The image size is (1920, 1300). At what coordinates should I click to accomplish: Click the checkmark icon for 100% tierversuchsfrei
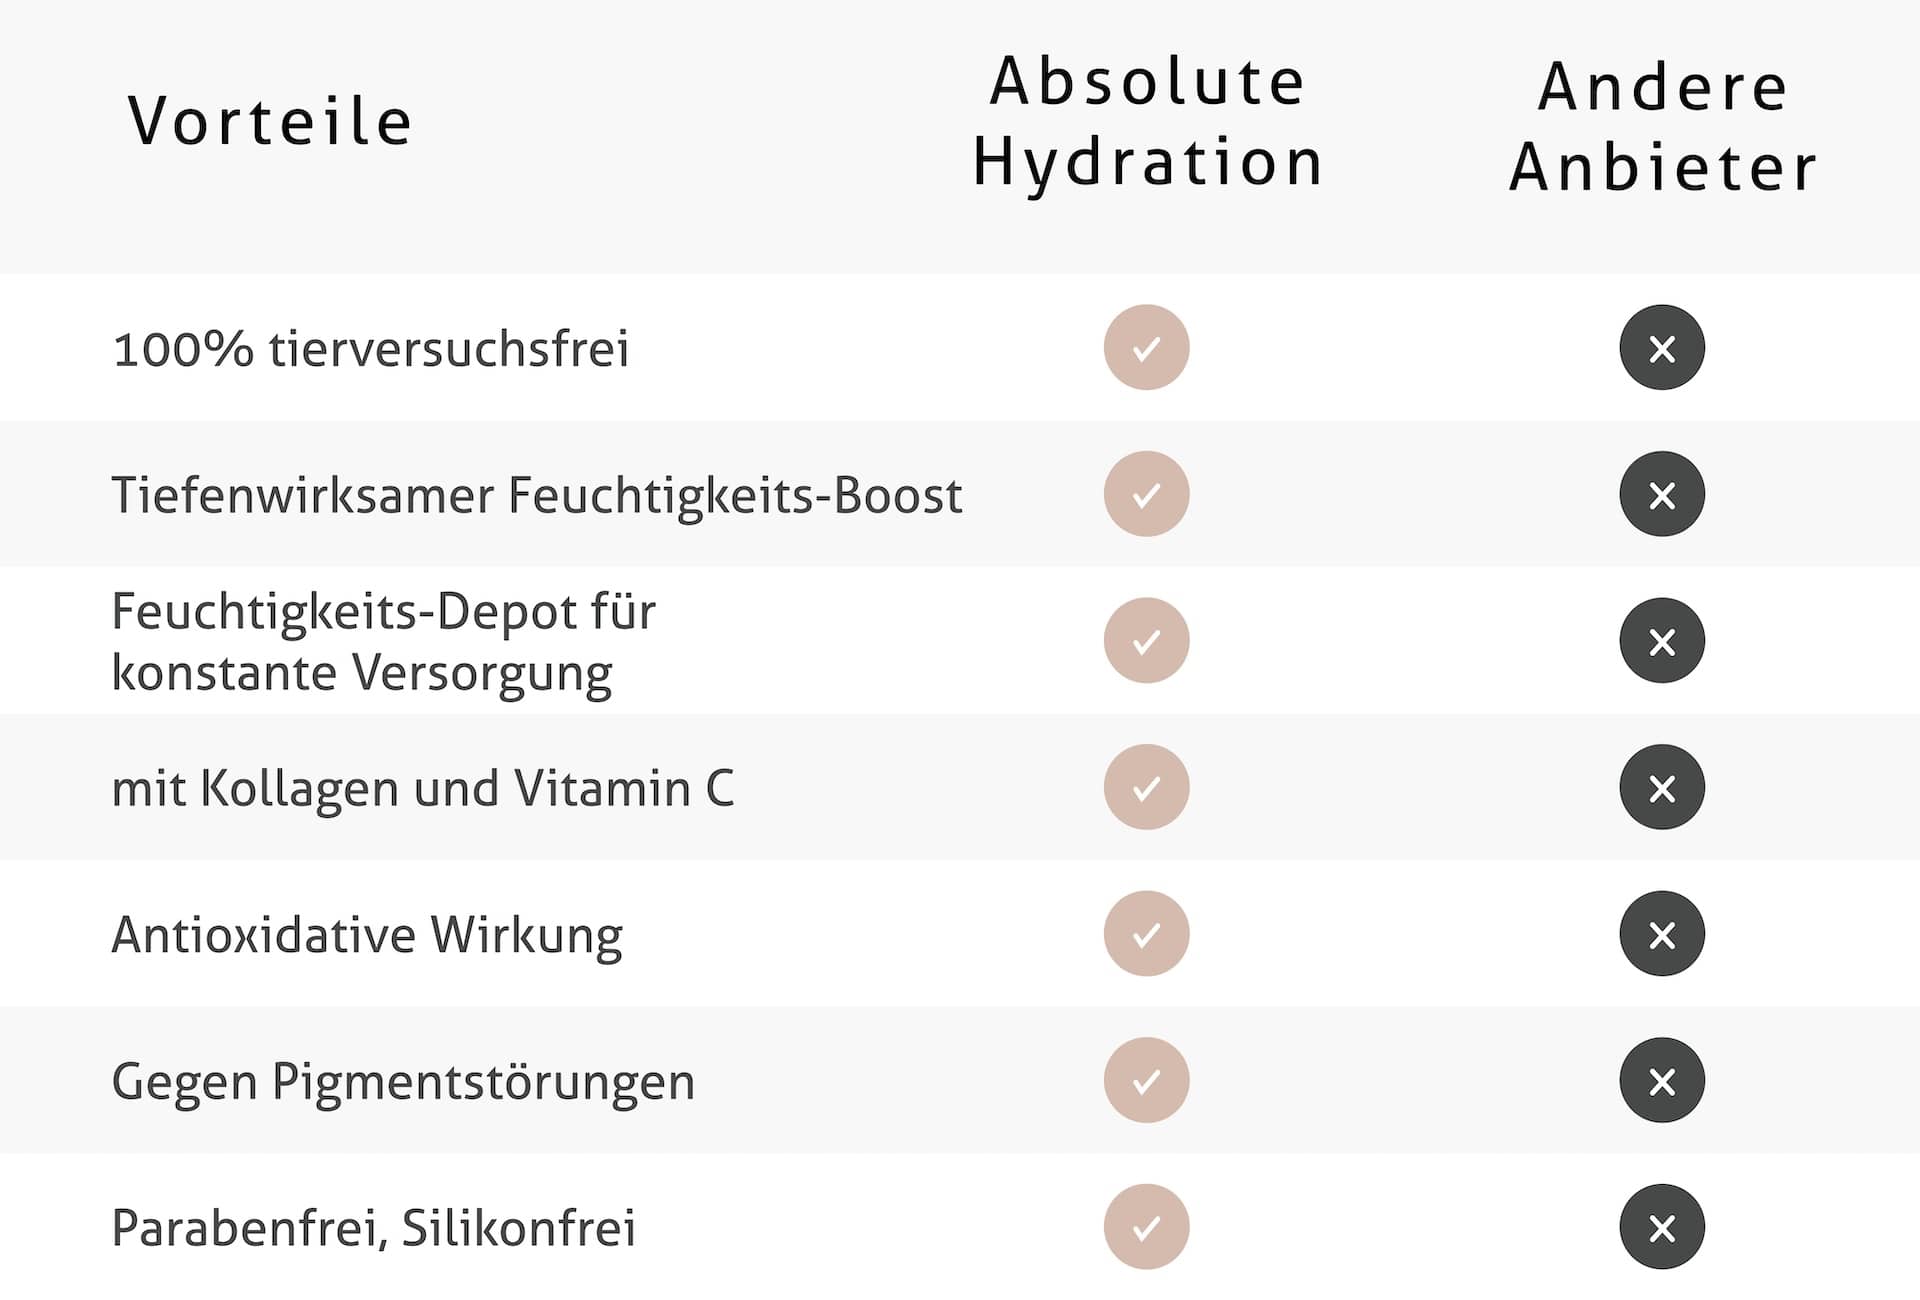click(1146, 348)
